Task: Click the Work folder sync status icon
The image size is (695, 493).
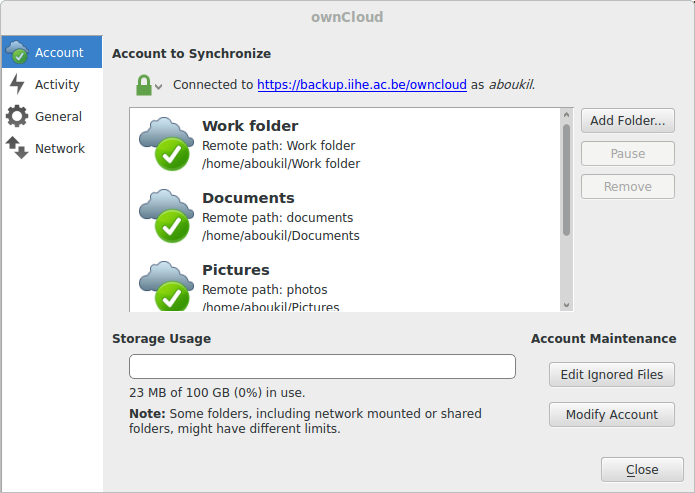Action: (x=166, y=144)
